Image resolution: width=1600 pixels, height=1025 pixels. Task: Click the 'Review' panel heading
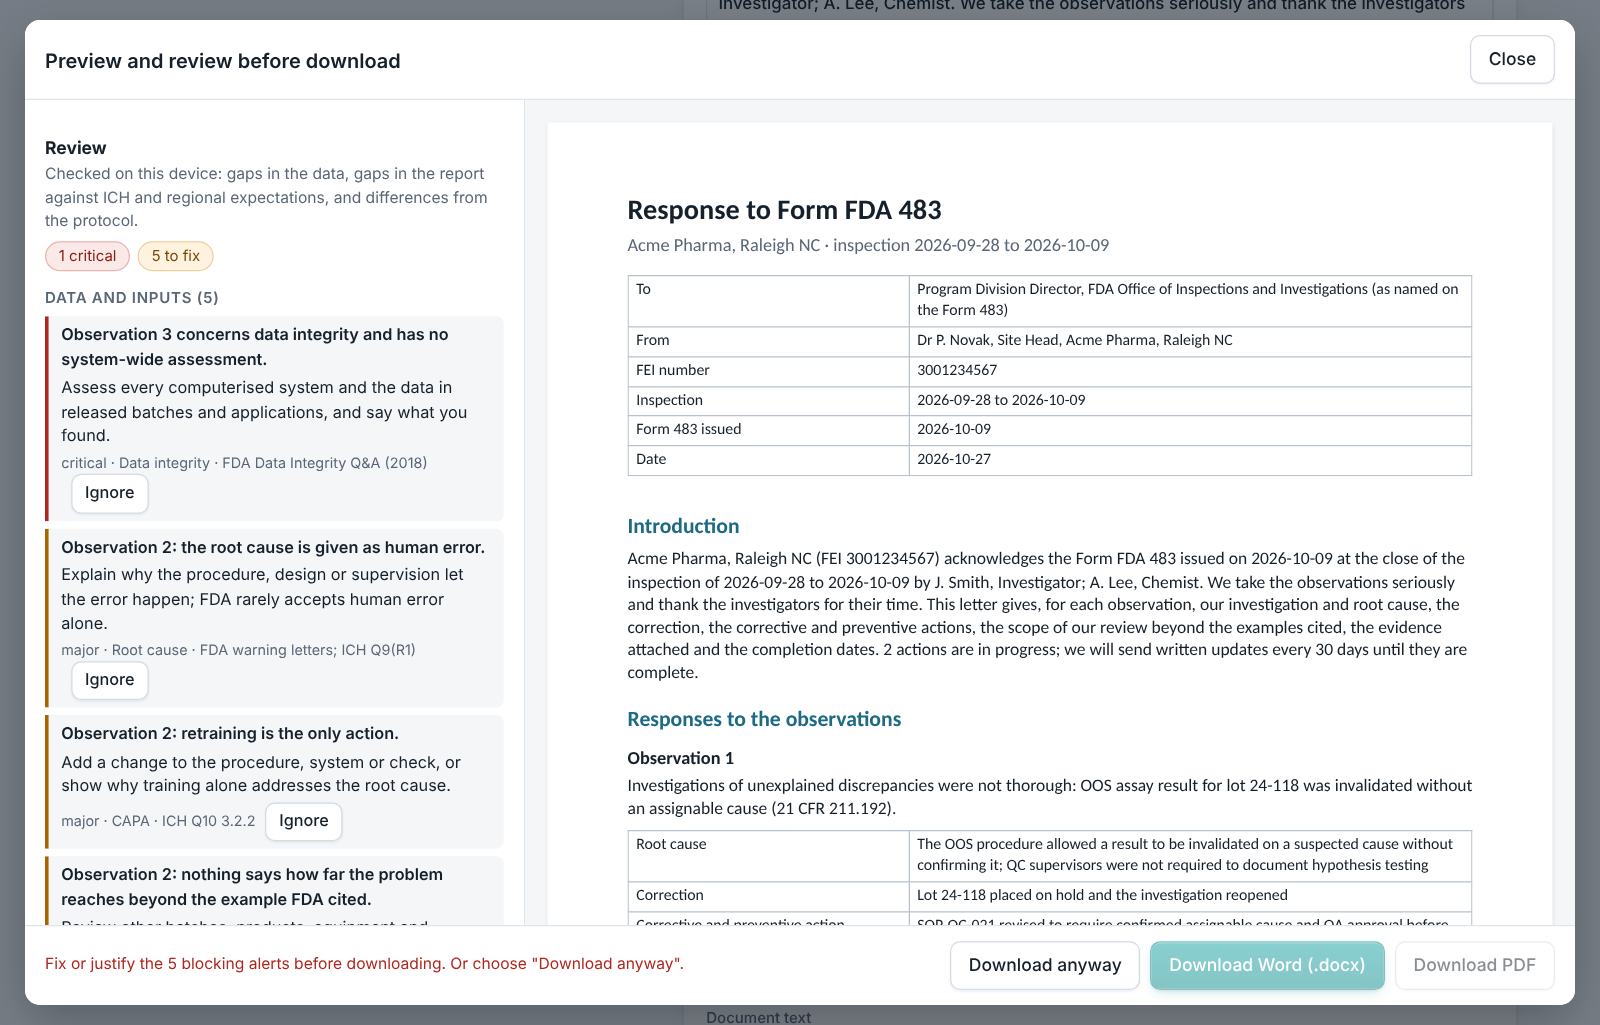(x=75, y=148)
